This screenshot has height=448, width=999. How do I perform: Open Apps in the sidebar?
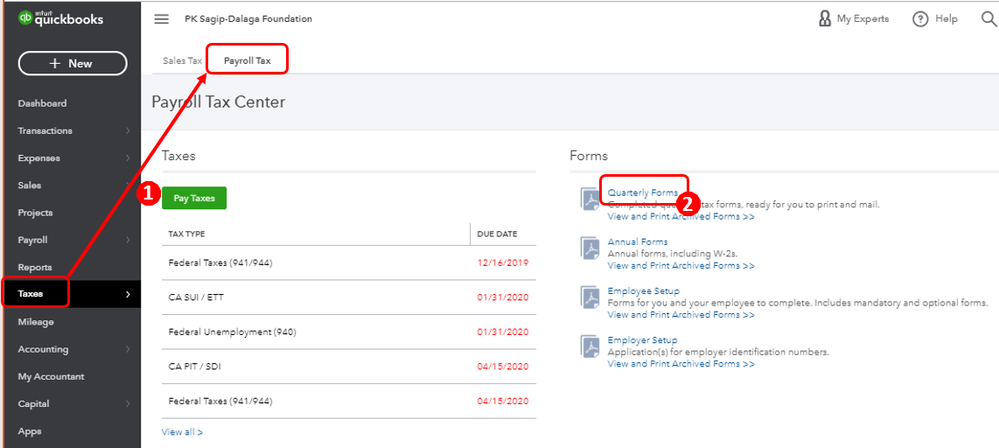coord(30,431)
